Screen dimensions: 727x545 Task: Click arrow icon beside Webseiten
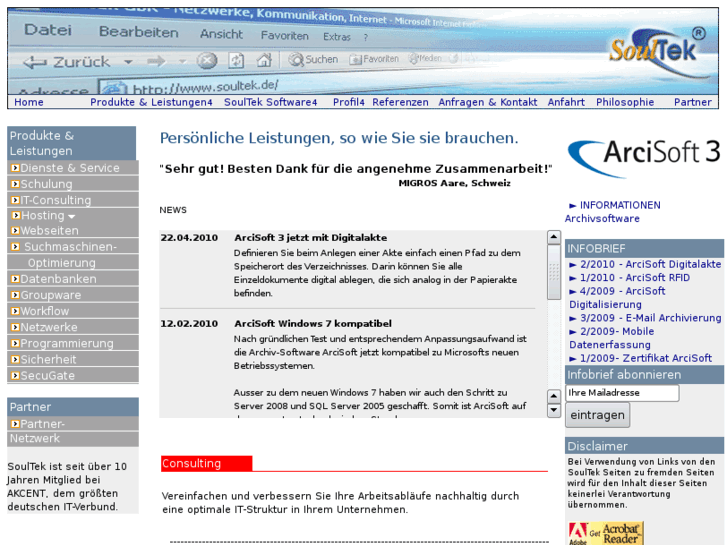[15, 231]
